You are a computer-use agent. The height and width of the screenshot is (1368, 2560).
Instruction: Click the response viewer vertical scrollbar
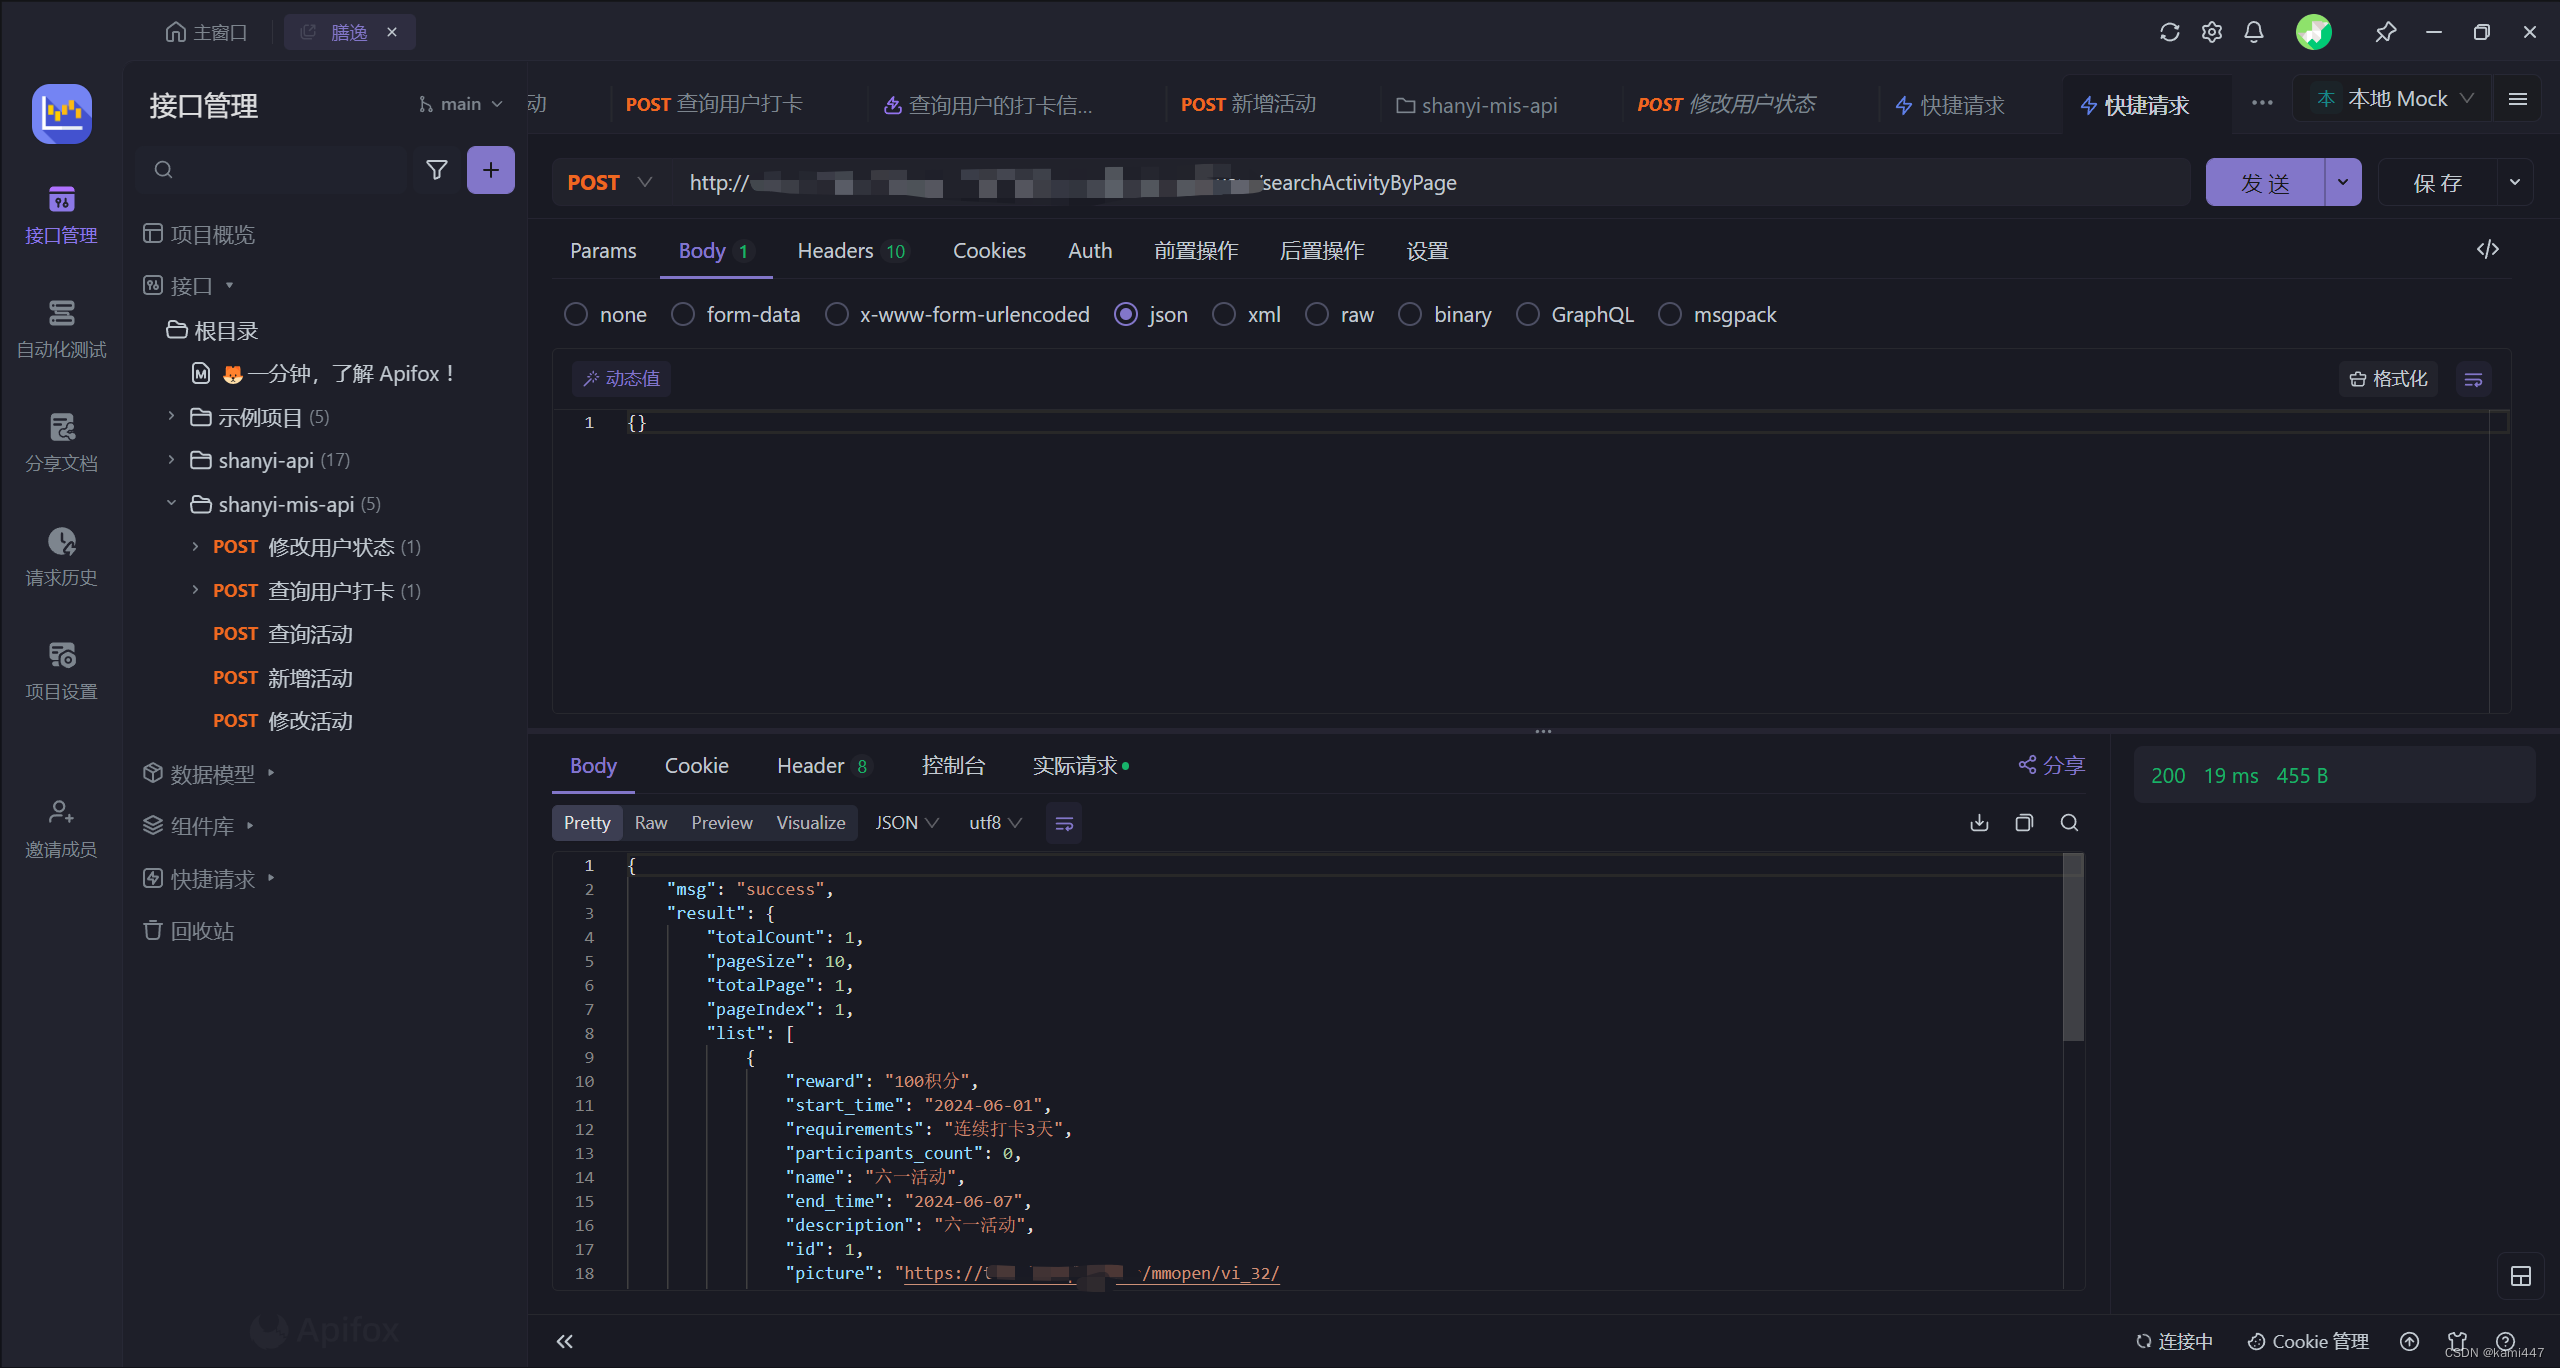(x=2073, y=947)
